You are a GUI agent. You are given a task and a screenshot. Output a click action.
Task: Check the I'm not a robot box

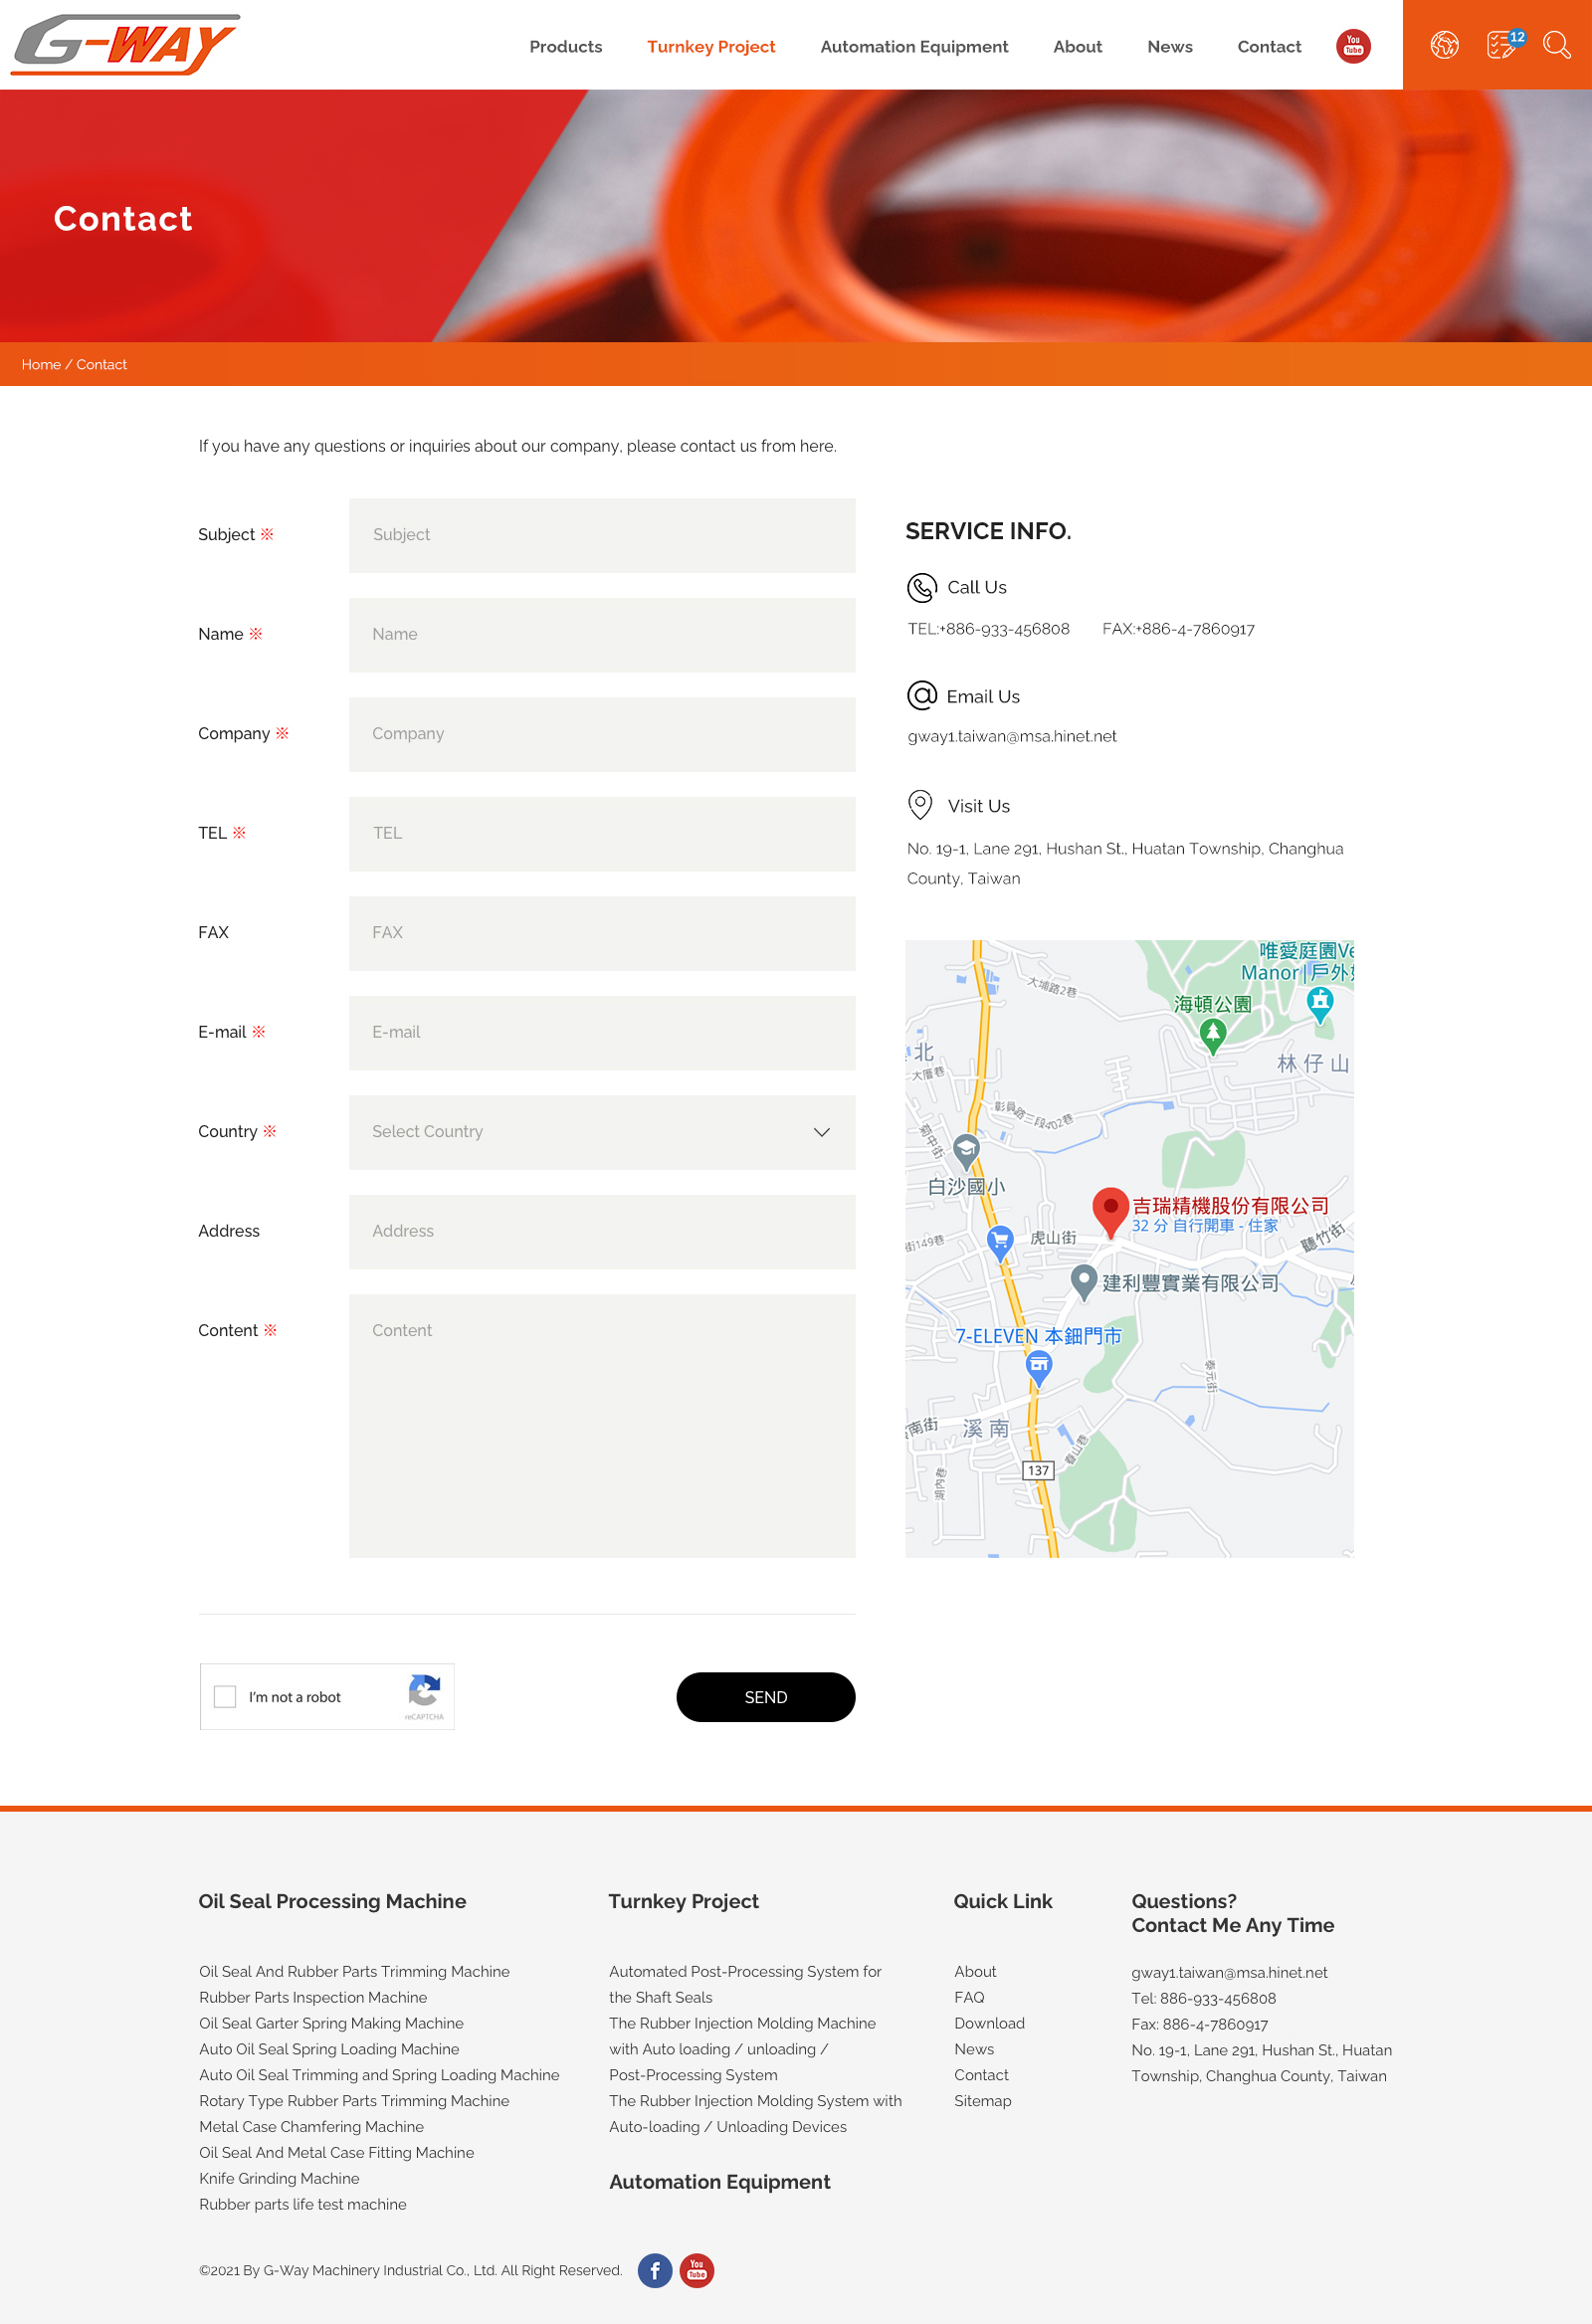225,1697
